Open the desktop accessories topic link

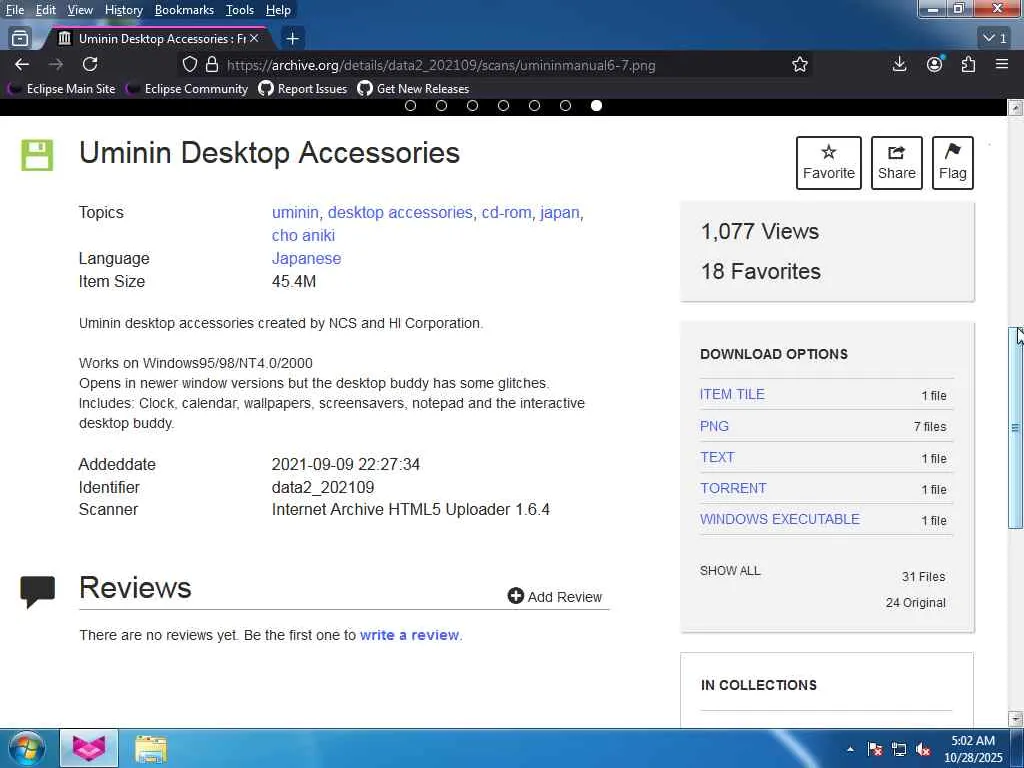coord(400,212)
